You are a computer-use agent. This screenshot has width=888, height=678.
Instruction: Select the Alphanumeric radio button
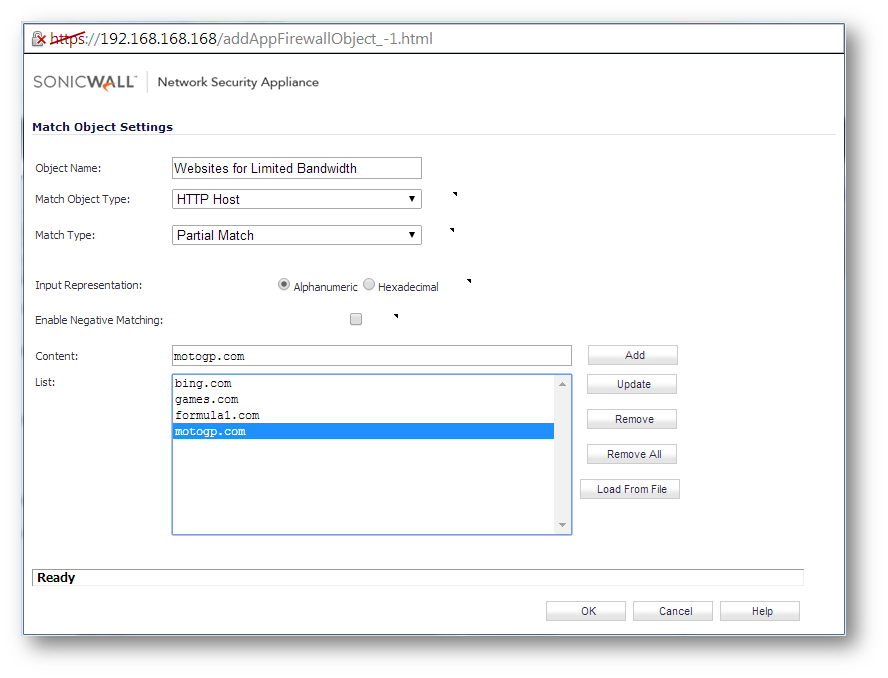(284, 284)
